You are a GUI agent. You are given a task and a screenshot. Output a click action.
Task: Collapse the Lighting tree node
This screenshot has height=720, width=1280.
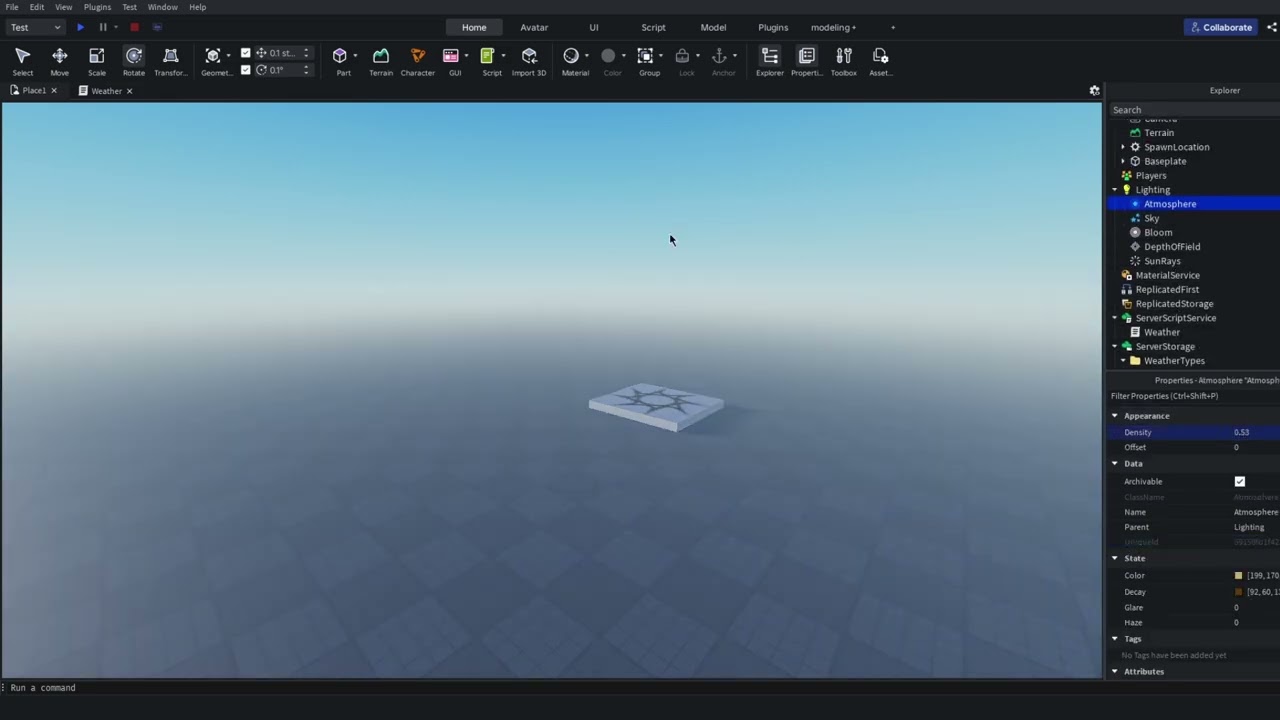(x=1114, y=190)
